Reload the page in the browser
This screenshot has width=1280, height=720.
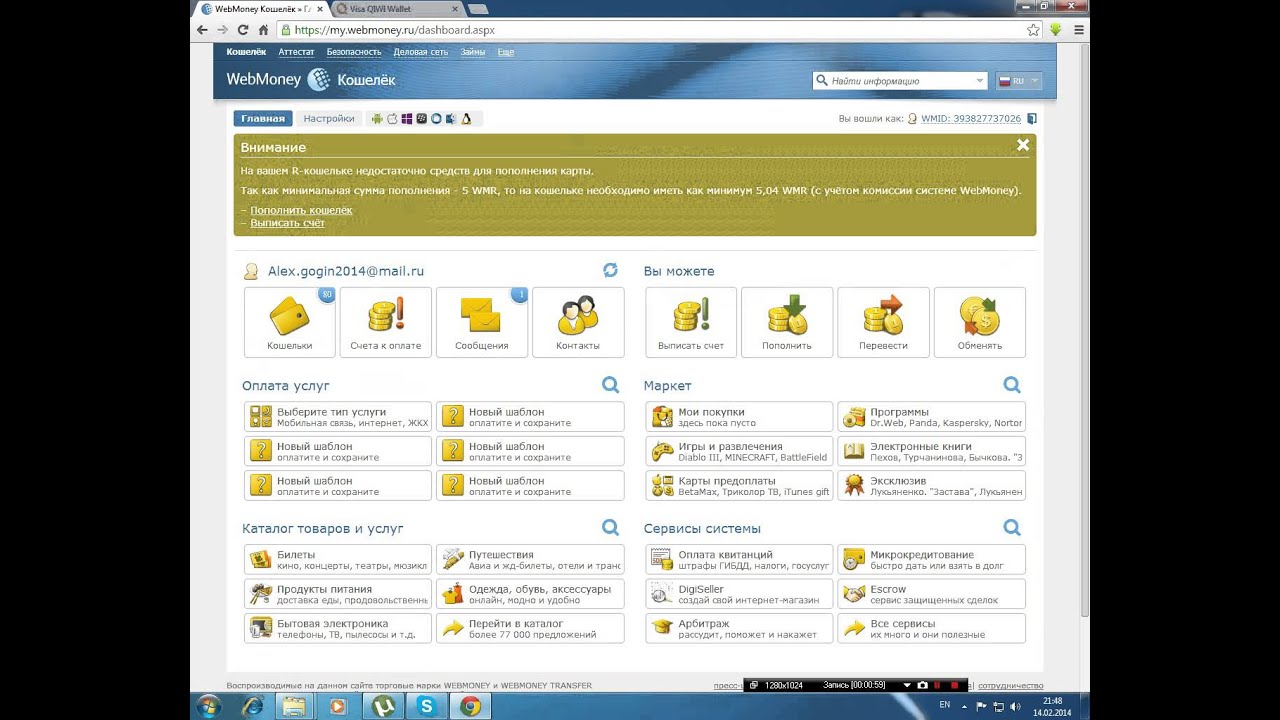pos(243,30)
